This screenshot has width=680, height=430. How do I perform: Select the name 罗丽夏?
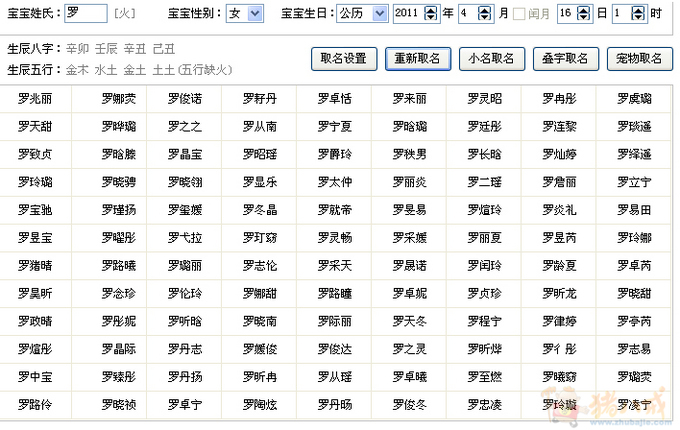click(x=484, y=238)
